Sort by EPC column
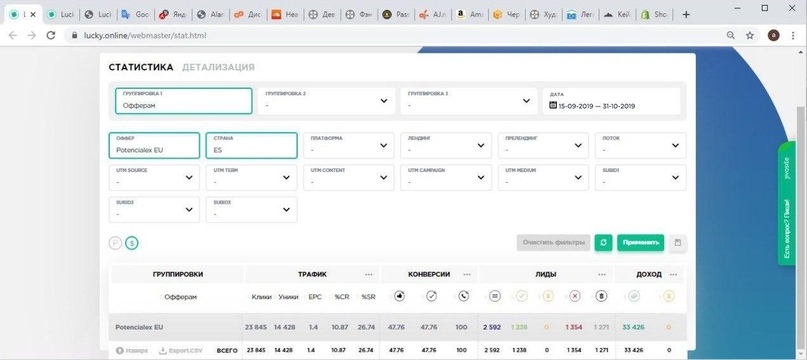This screenshot has height=360, width=807. [314, 297]
